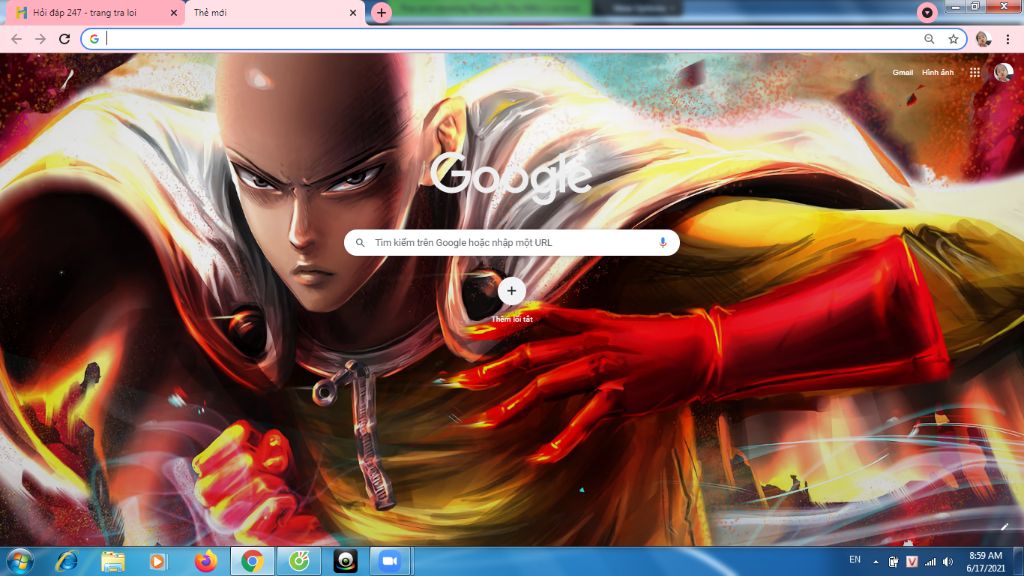Launch Firefox from the taskbar
Screen dimensions: 1024x576
click(206, 561)
